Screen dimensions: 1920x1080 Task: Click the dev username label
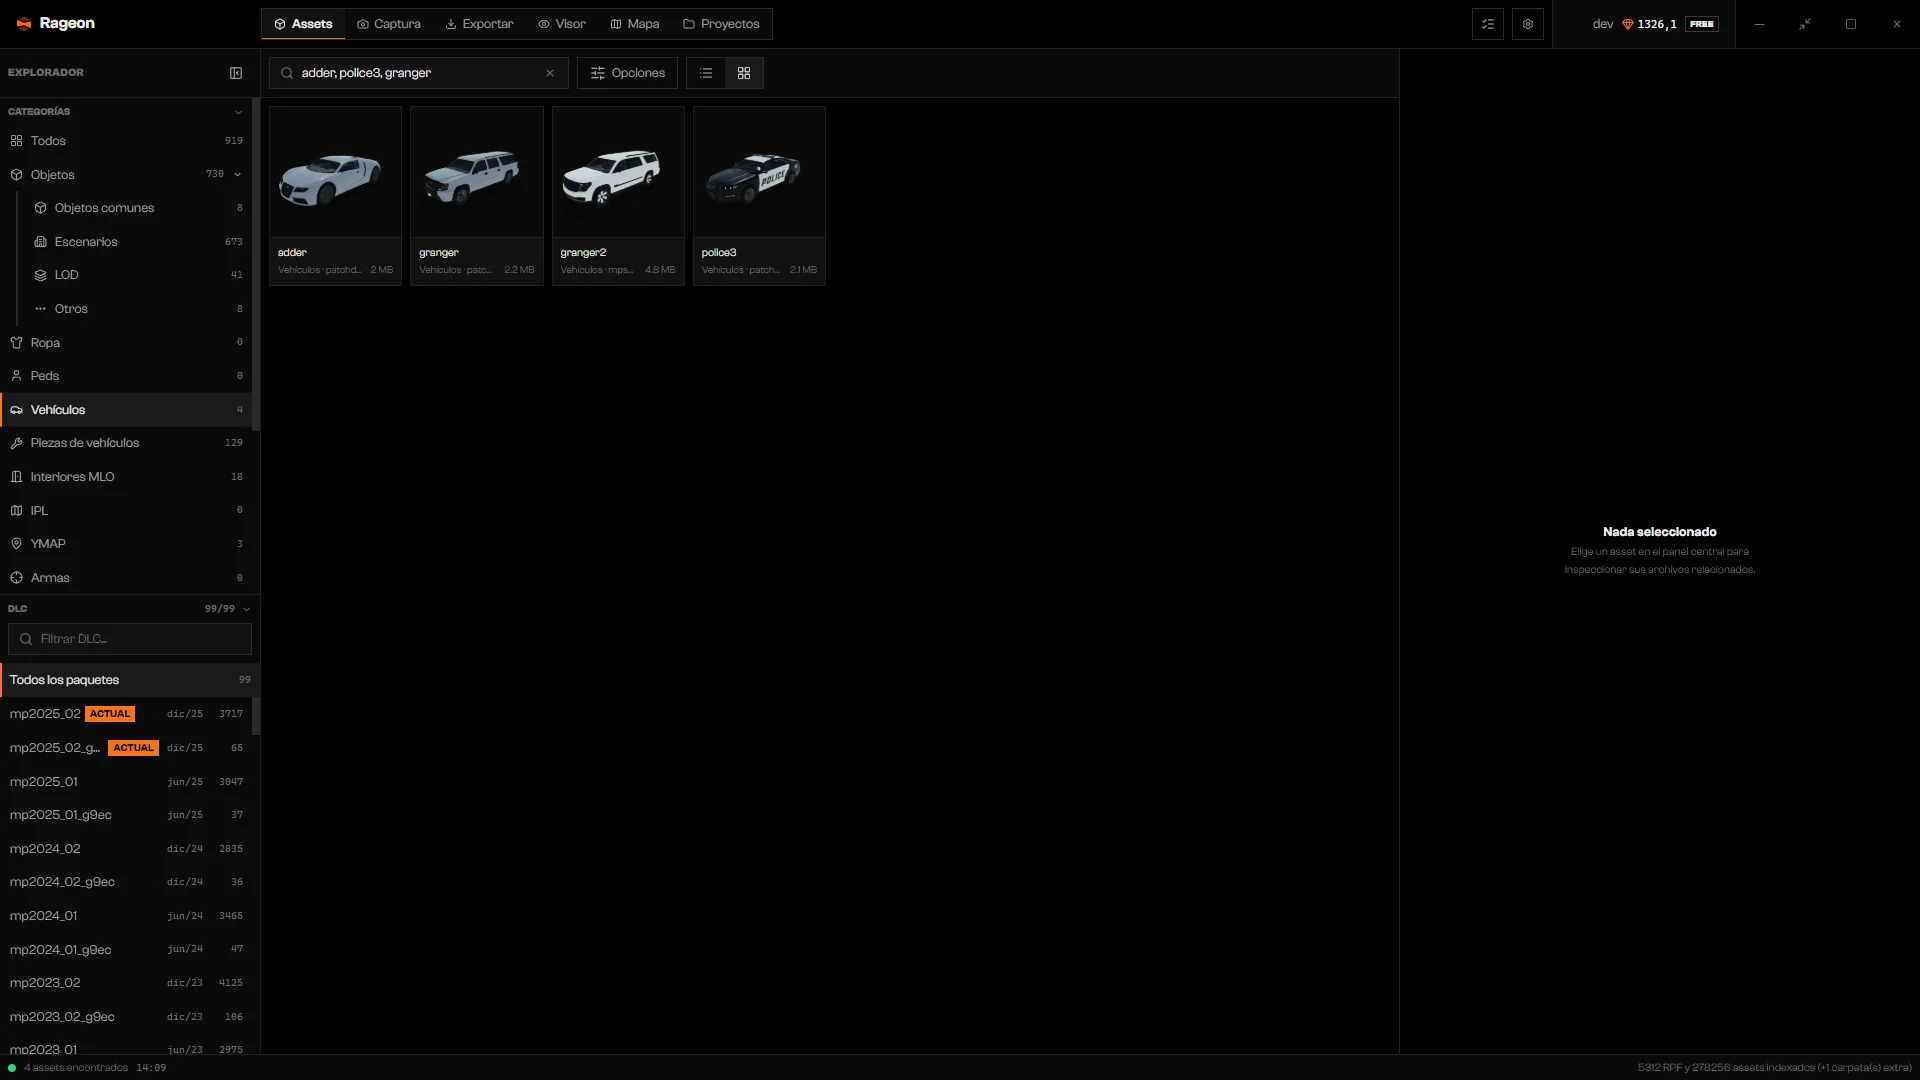point(1603,24)
